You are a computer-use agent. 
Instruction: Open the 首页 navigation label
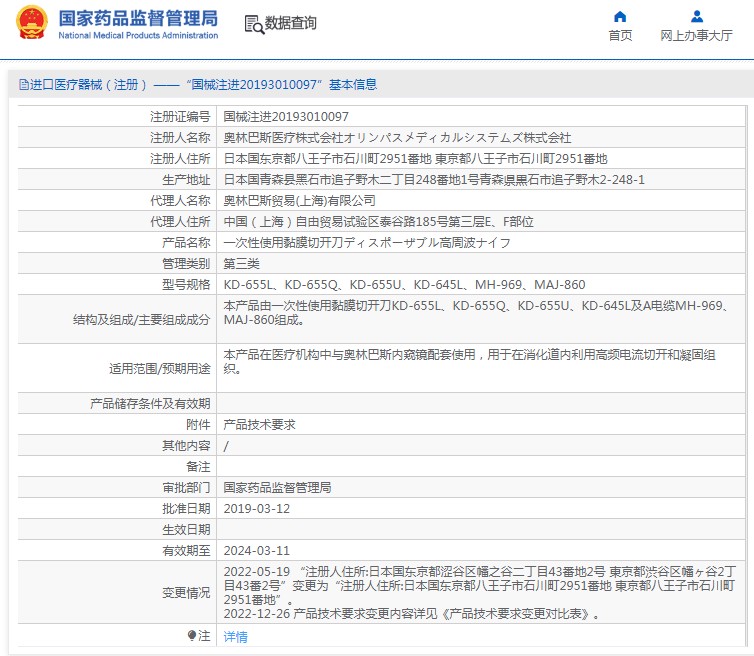[620, 36]
